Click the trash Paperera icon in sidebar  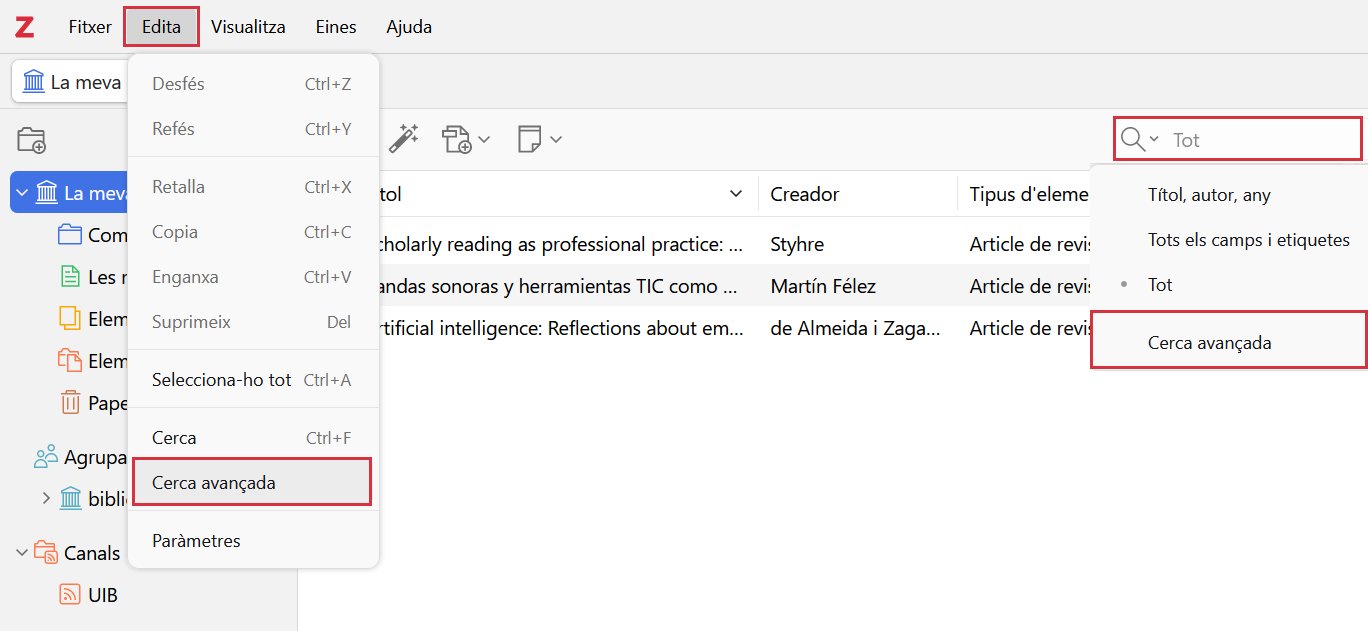click(x=70, y=403)
